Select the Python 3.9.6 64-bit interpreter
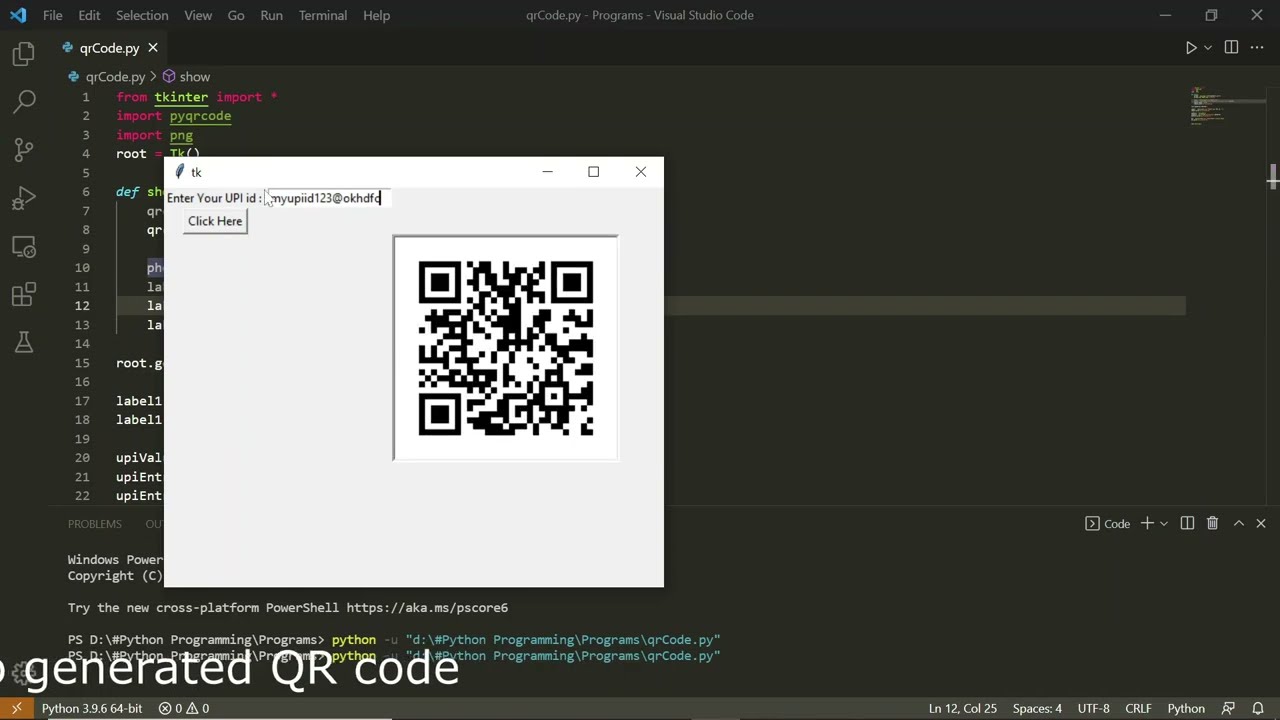This screenshot has width=1280, height=720. (x=92, y=708)
